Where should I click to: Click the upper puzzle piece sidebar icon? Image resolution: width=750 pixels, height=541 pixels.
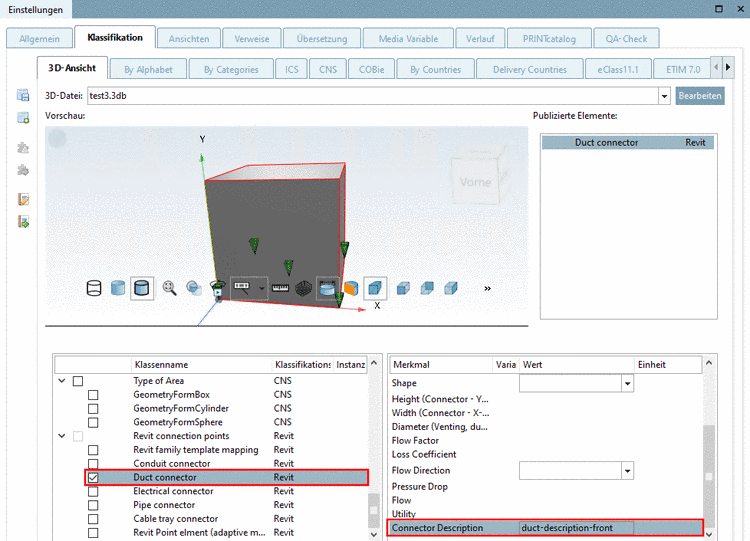click(x=23, y=148)
